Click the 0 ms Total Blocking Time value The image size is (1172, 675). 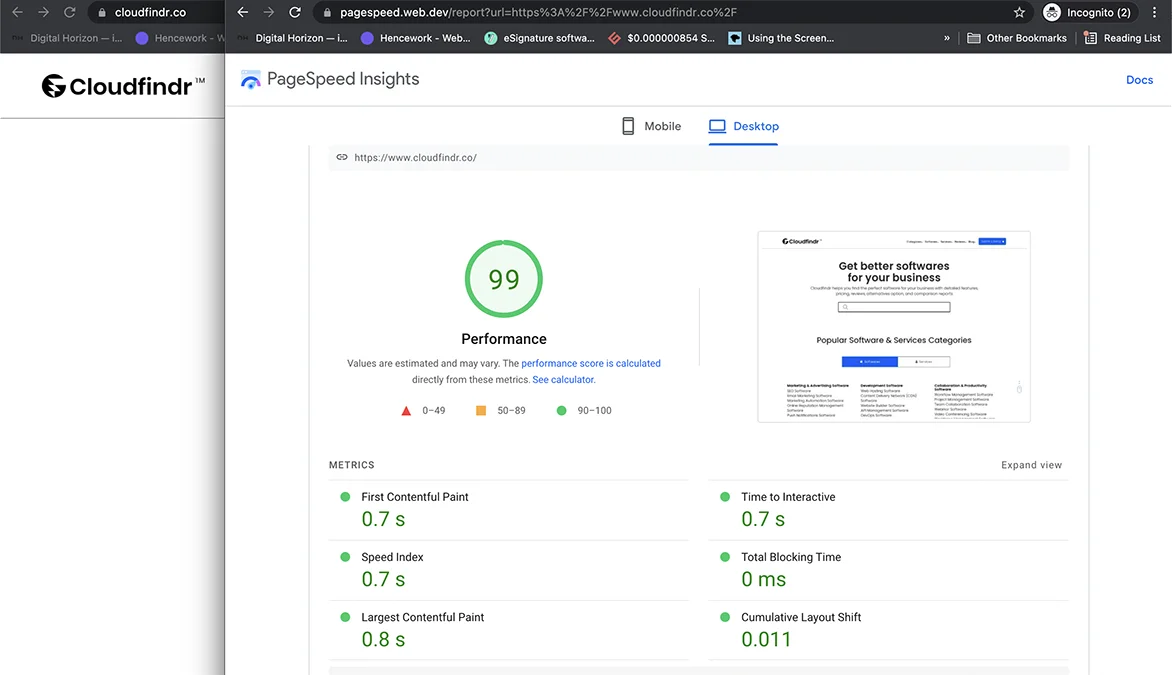(x=763, y=579)
